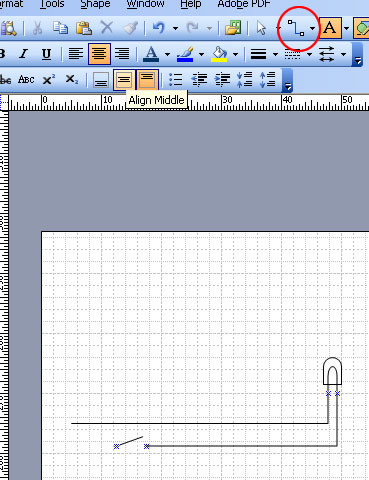Decrease the text indent
Viewport: 369px width, 480px height.
tap(199, 80)
